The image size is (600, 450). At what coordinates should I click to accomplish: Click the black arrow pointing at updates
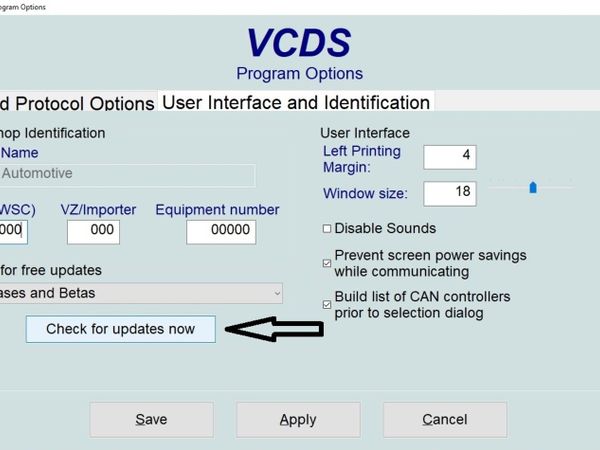pyautogui.click(x=273, y=329)
